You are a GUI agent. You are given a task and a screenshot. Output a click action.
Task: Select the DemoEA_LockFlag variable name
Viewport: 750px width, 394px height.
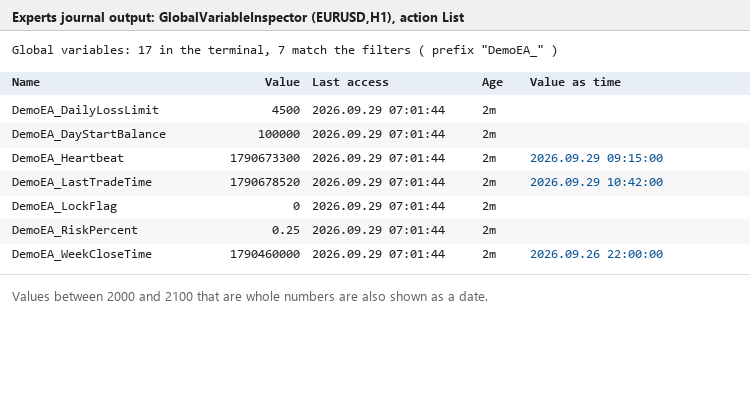point(64,206)
